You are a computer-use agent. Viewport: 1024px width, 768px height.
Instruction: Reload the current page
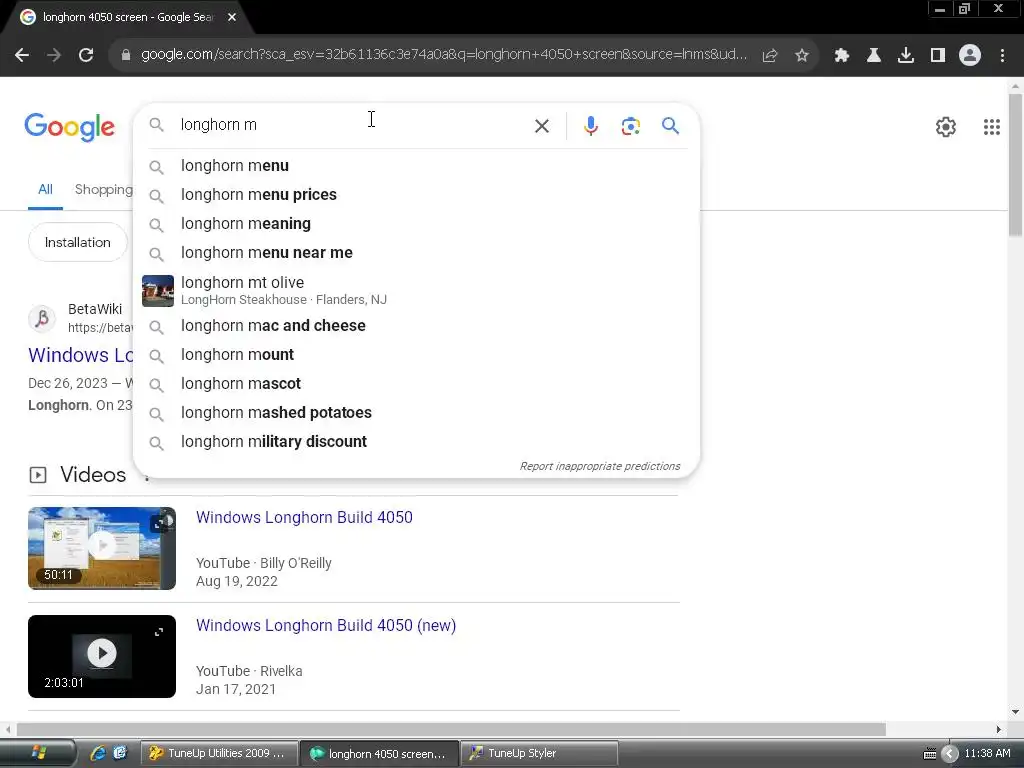pyautogui.click(x=86, y=55)
